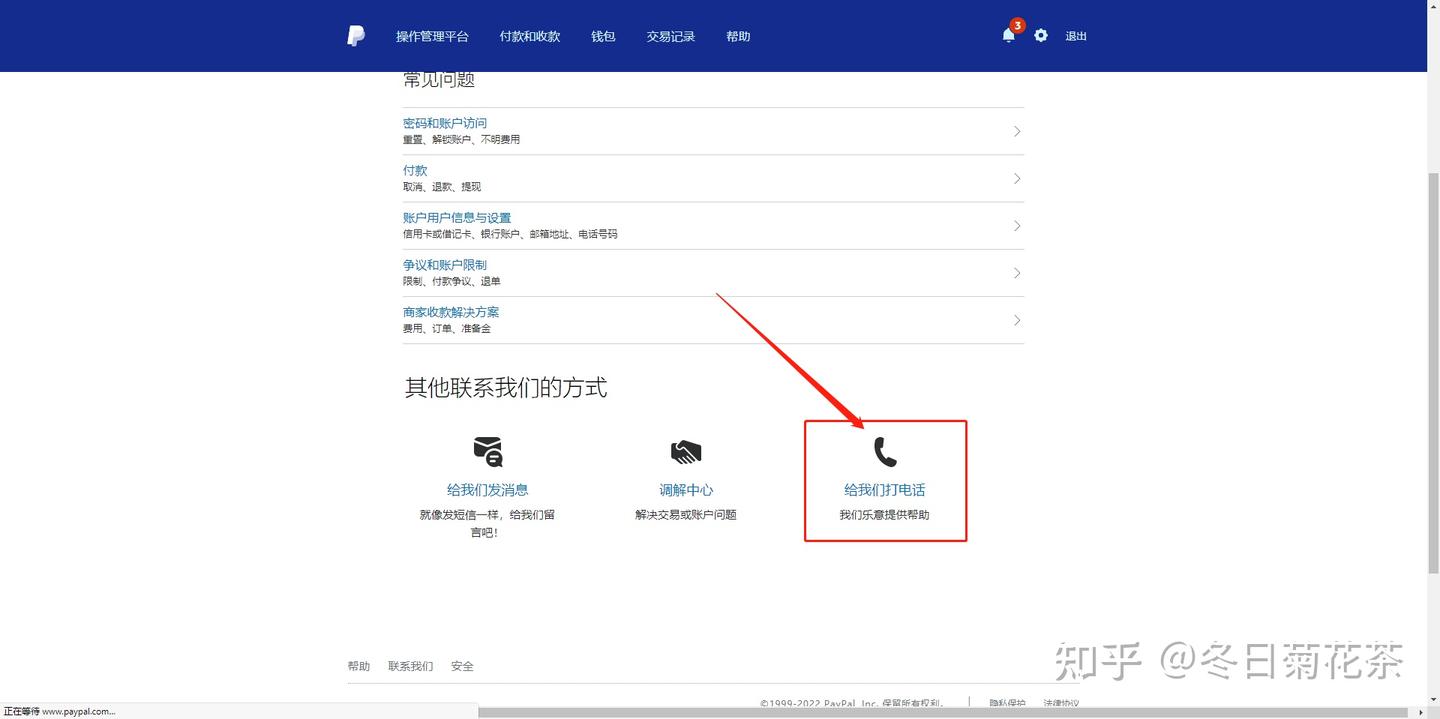The image size is (1440, 719).
Task: Open account settings with the gear icon
Action: [x=1040, y=35]
